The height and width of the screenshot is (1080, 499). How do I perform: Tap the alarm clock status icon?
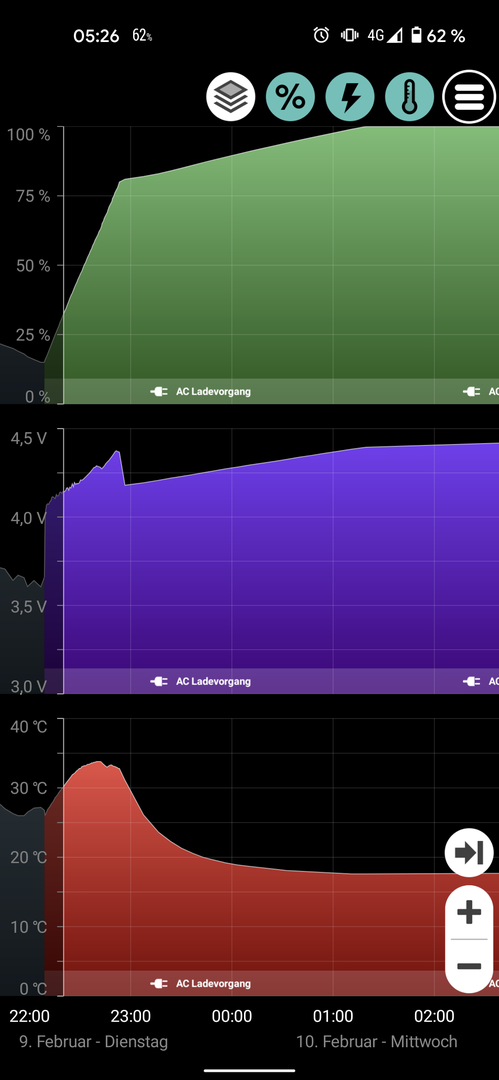pos(321,35)
